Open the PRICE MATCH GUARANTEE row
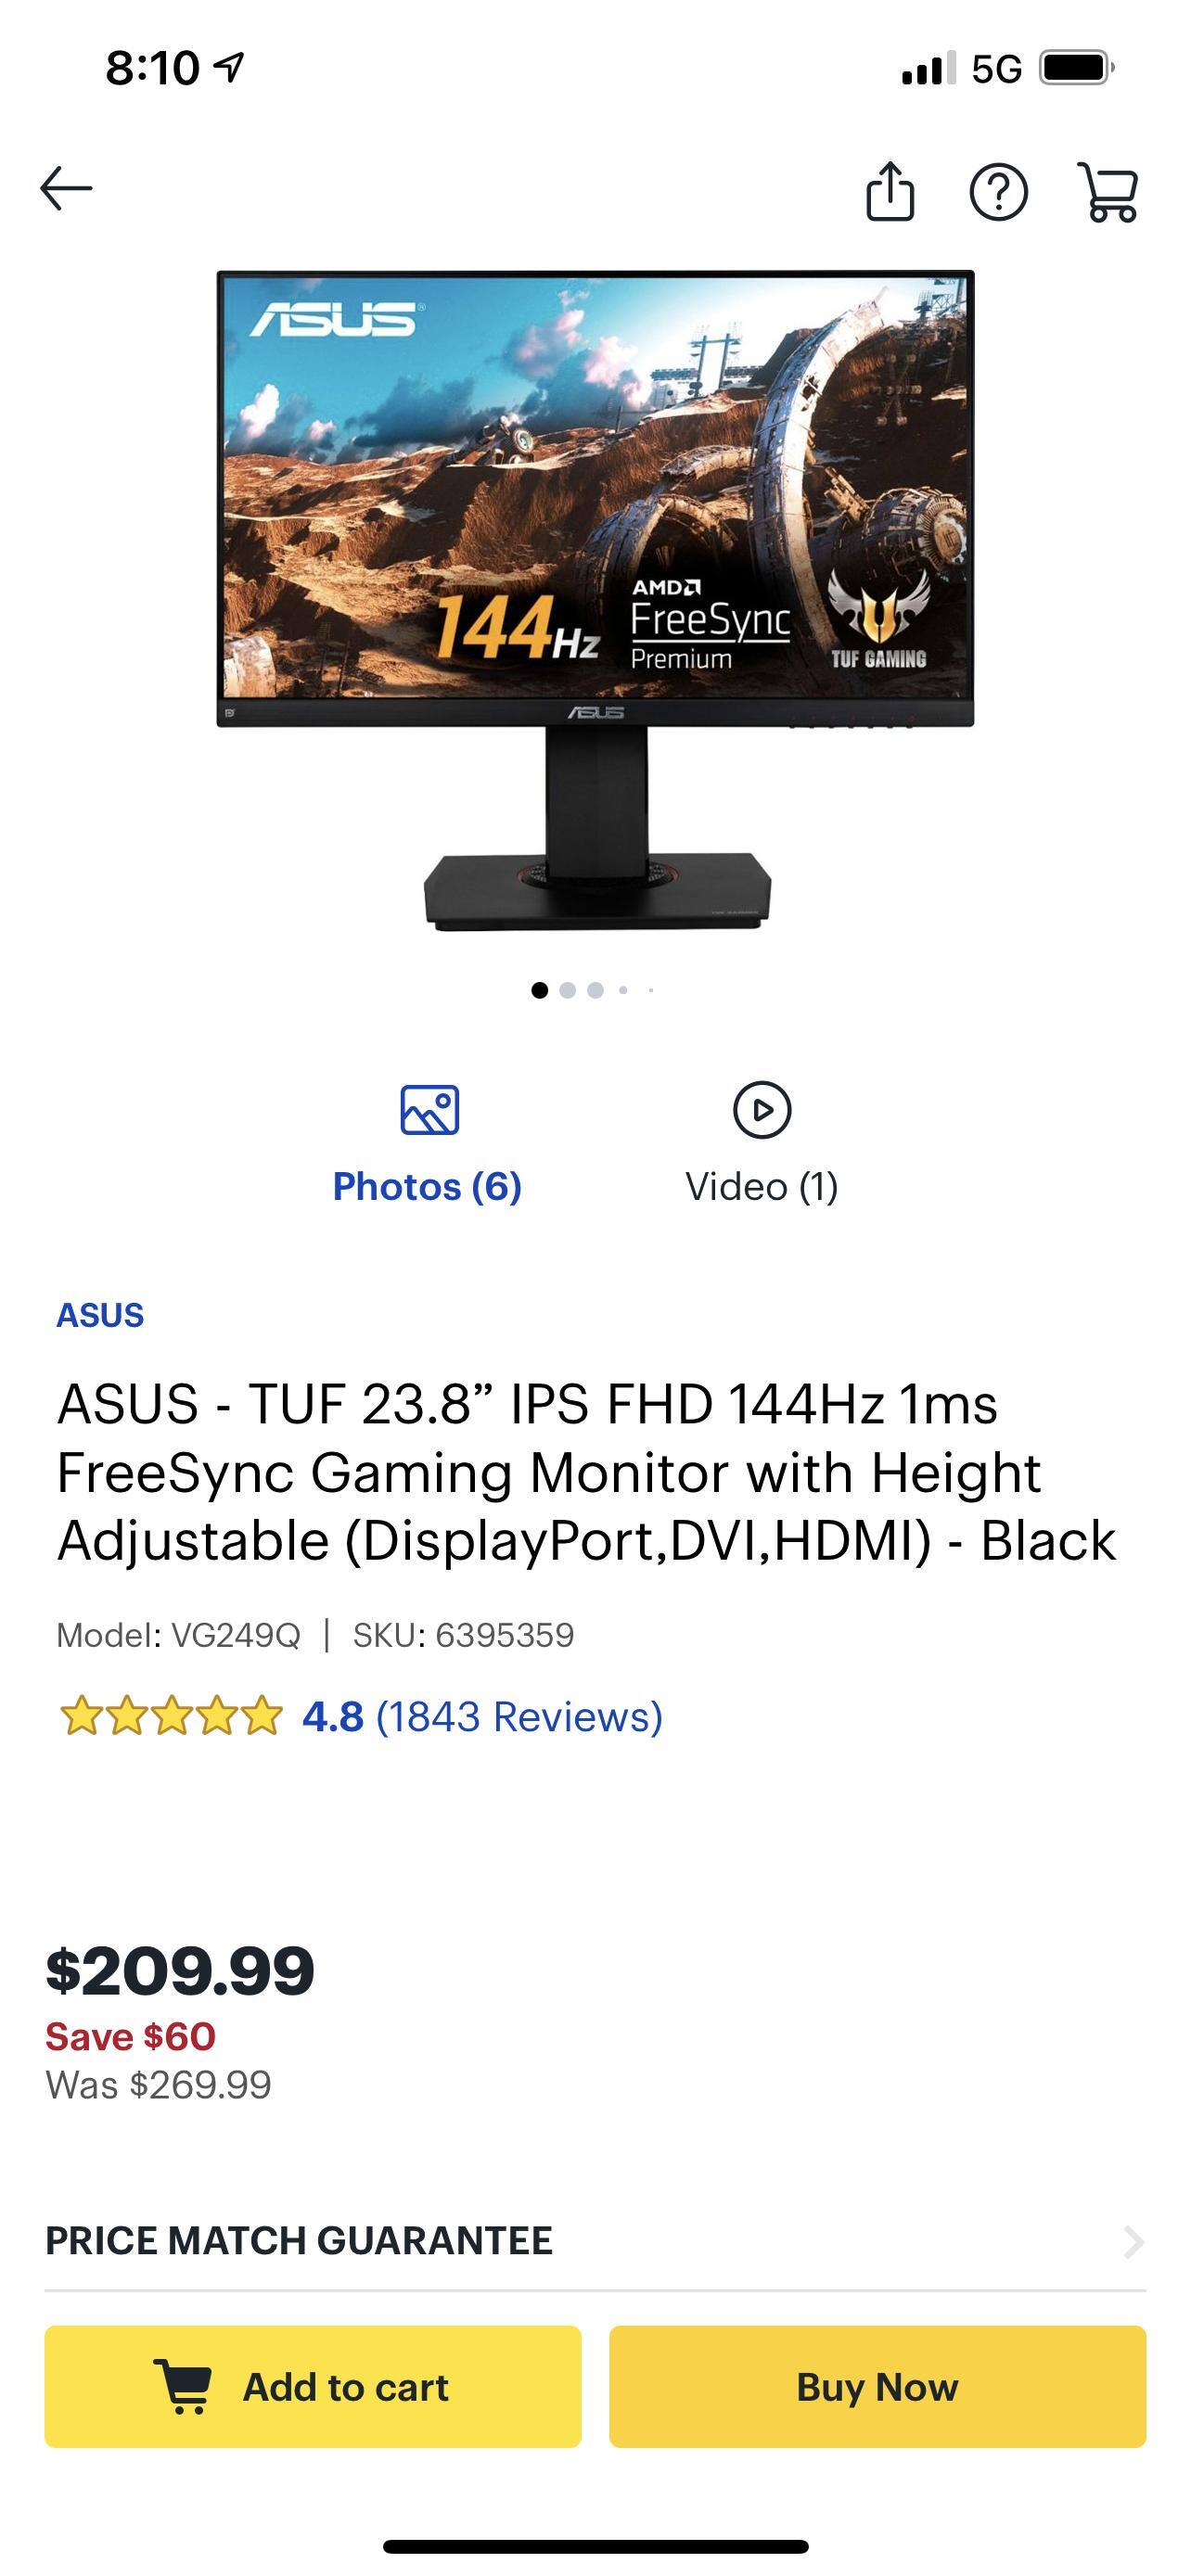 595,2242
